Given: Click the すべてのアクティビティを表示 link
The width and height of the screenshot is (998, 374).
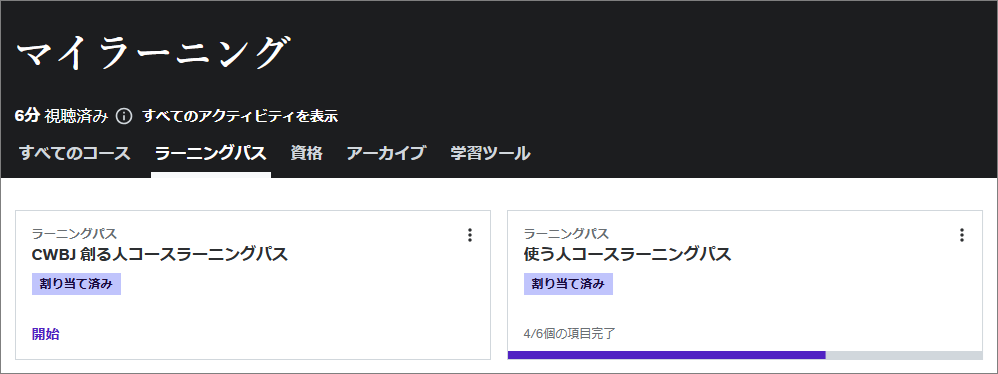Looking at the screenshot, I should pyautogui.click(x=240, y=116).
